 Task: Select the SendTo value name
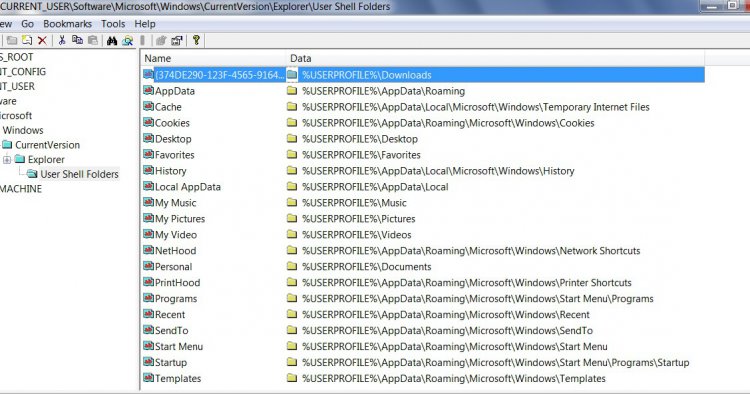click(171, 330)
